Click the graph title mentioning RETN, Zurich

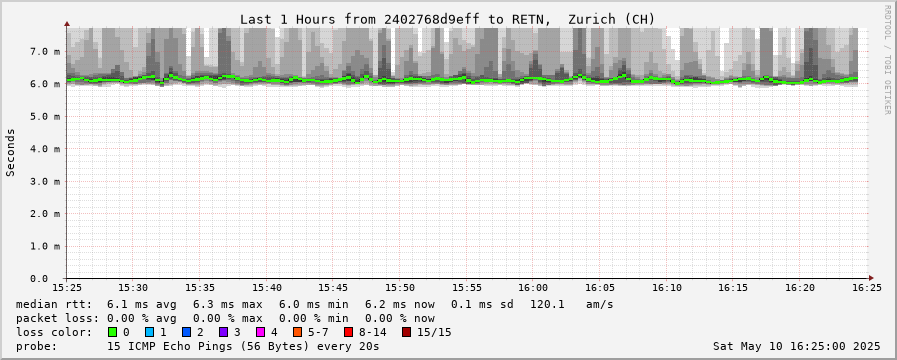point(447,19)
